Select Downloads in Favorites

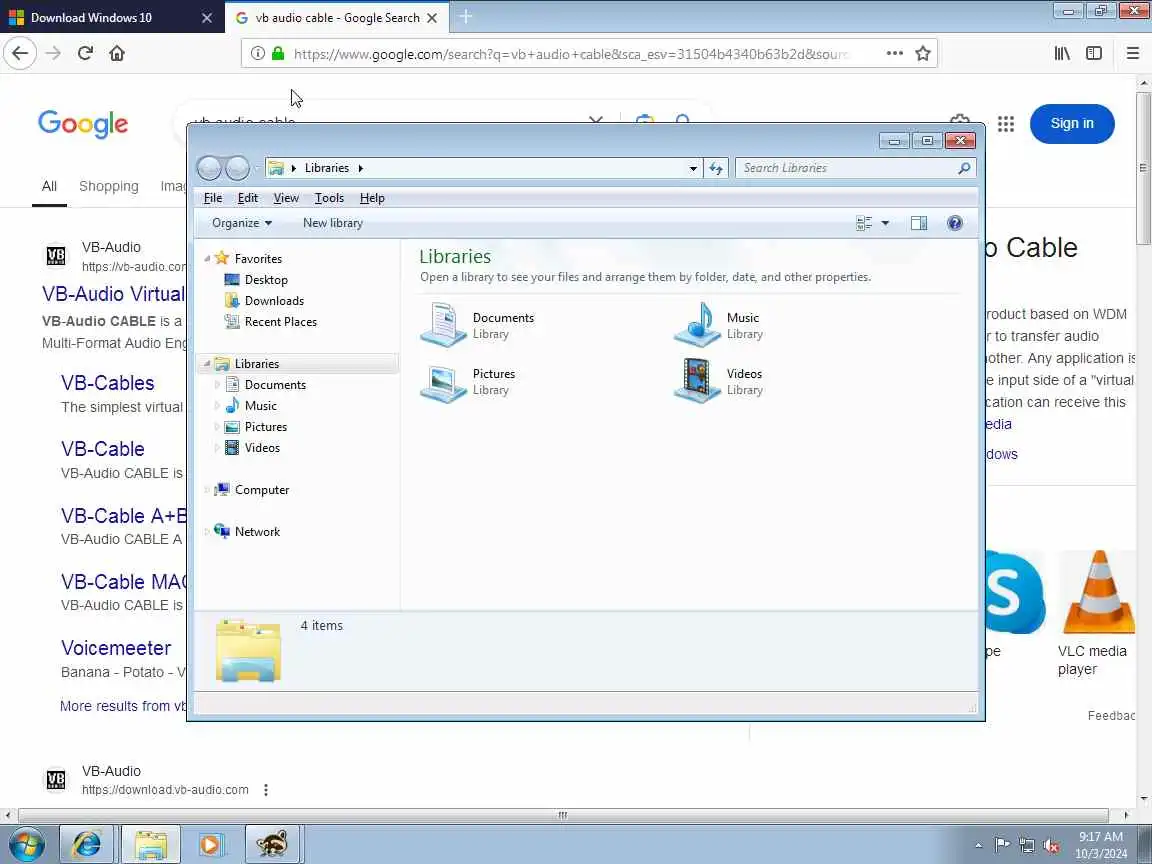point(274,300)
